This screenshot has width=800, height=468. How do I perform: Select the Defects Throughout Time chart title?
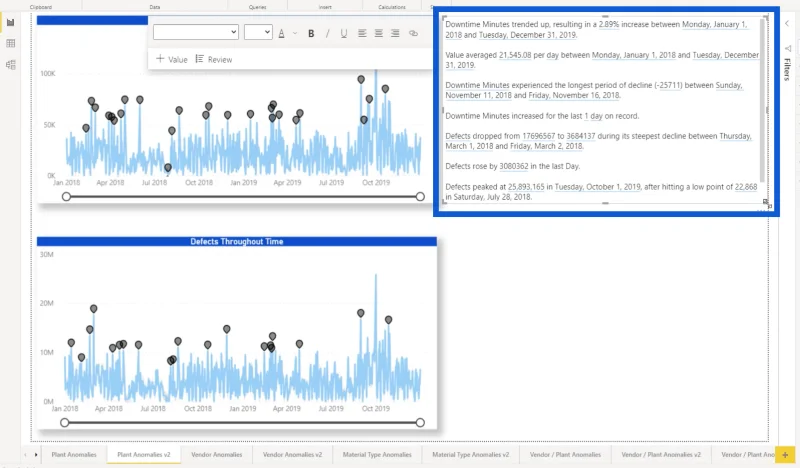(x=237, y=241)
